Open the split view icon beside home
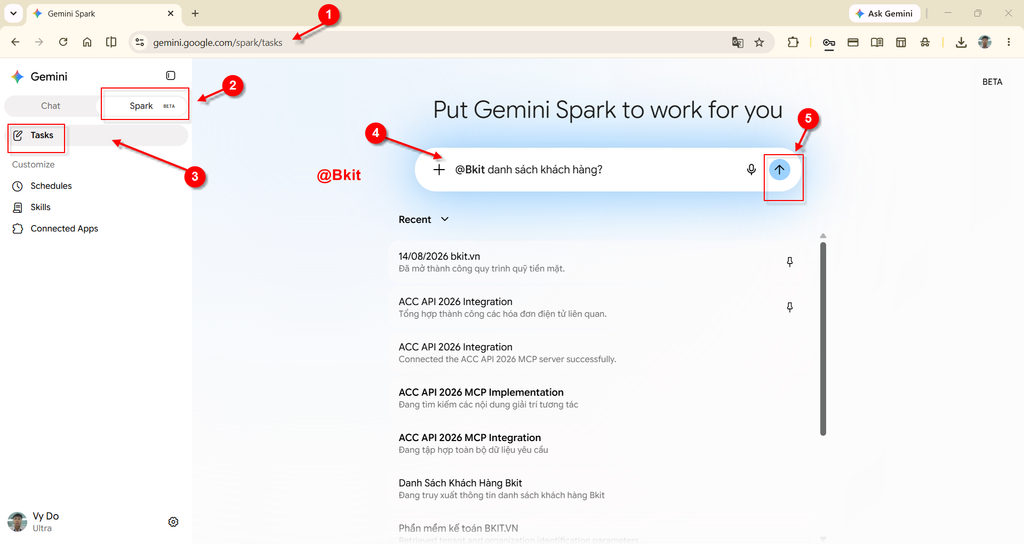1024x544 pixels. [x=111, y=42]
